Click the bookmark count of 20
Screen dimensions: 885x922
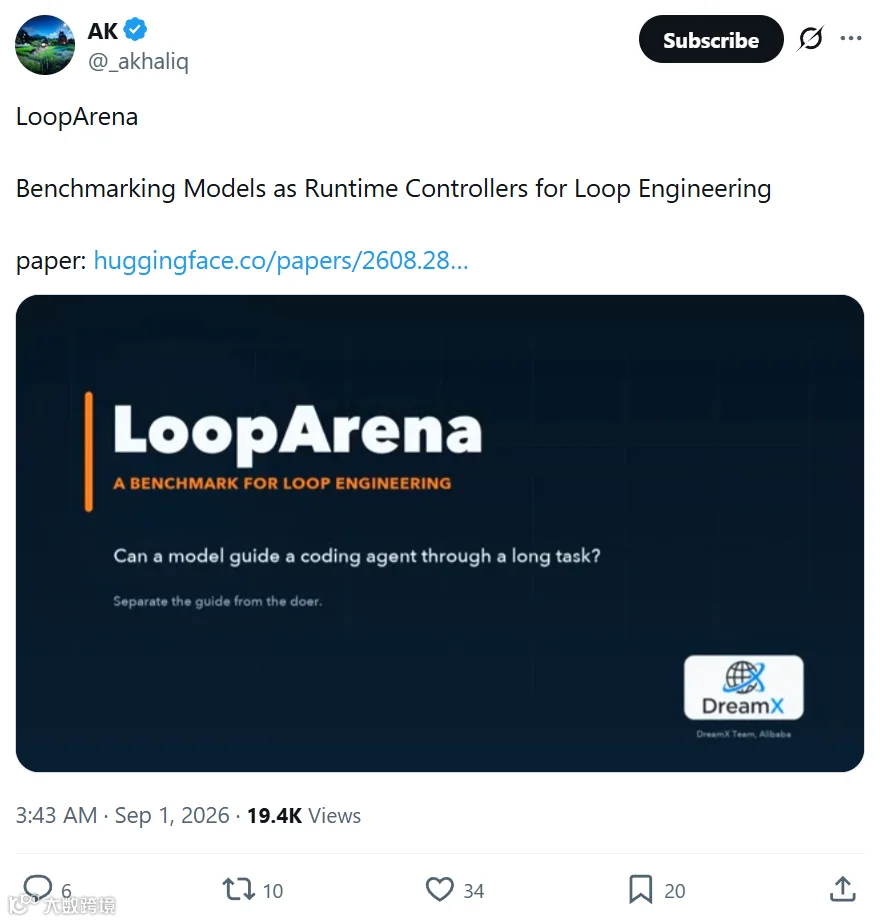675,891
